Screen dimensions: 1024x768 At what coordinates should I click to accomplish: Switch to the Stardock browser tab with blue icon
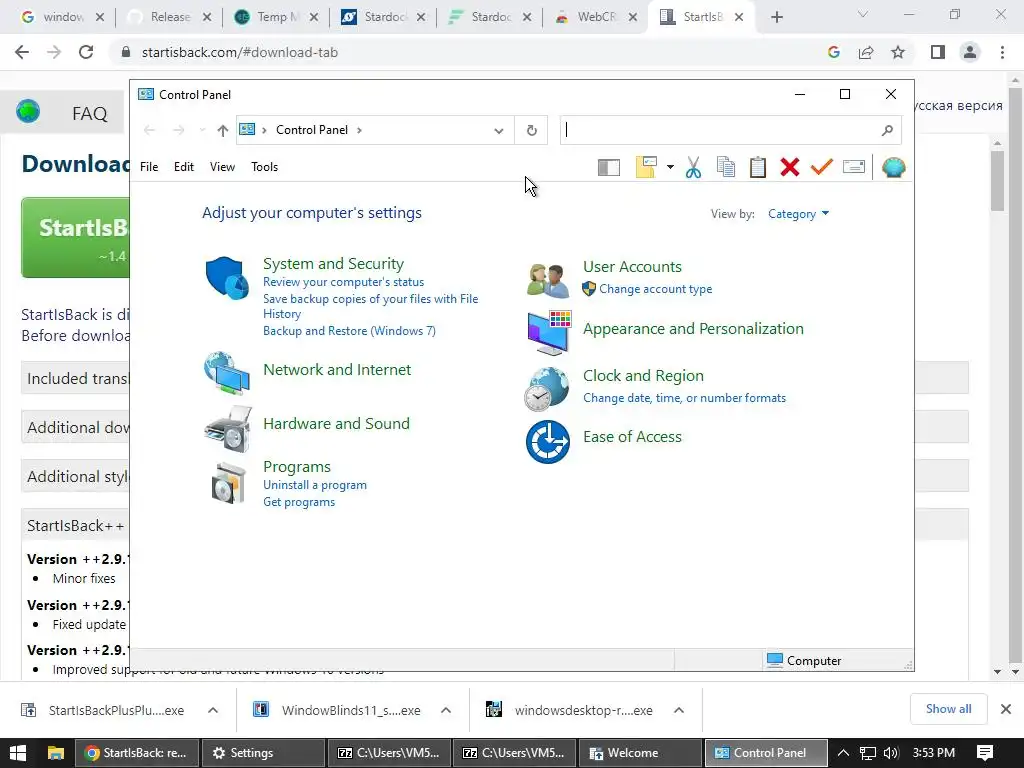click(383, 17)
